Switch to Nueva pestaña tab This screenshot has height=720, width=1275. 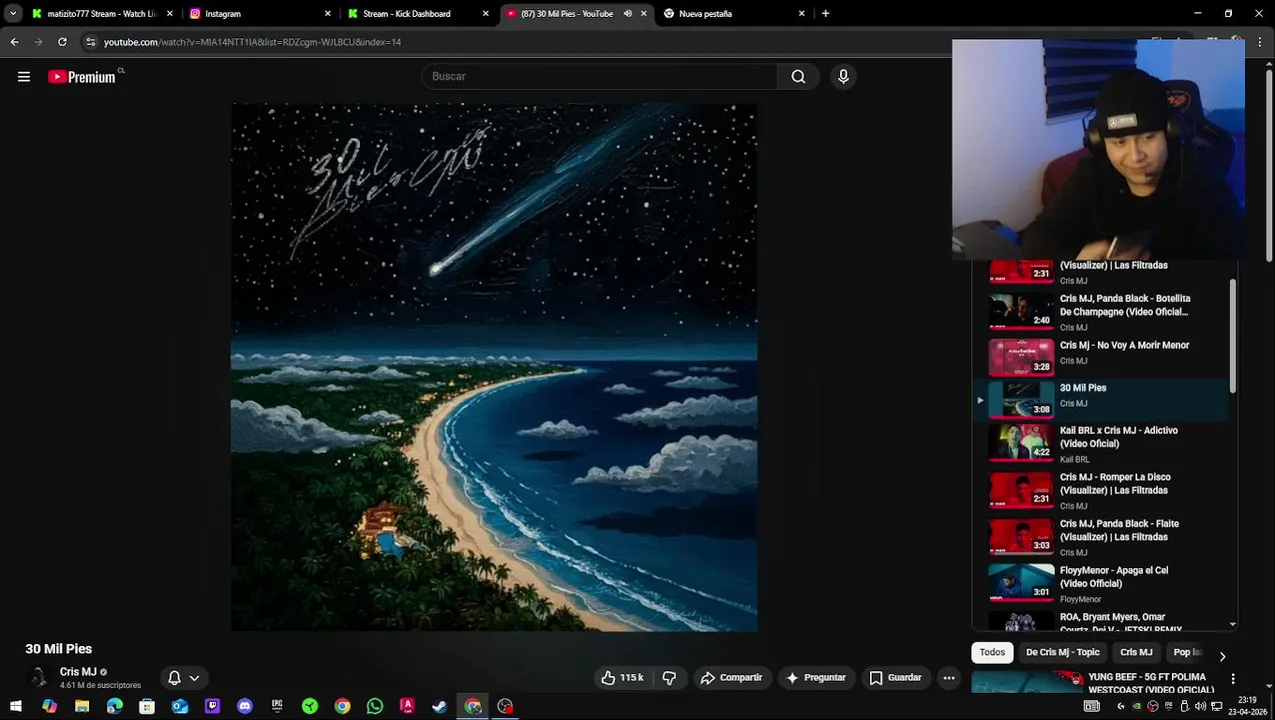point(733,13)
